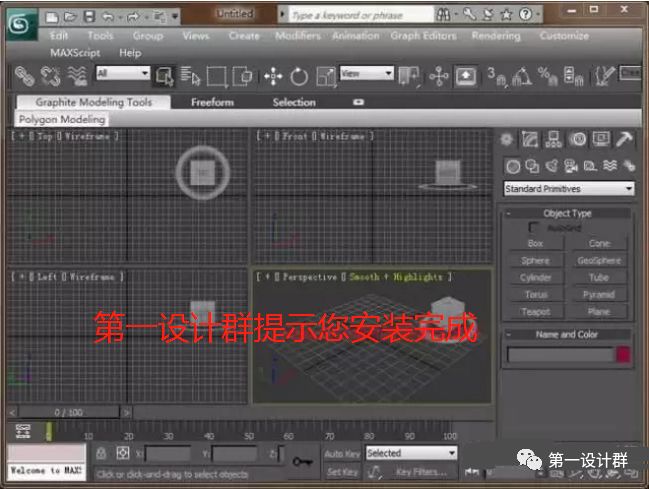The height and width of the screenshot is (489, 649).
Task: Toggle the Auto Key button
Action: coord(342,454)
